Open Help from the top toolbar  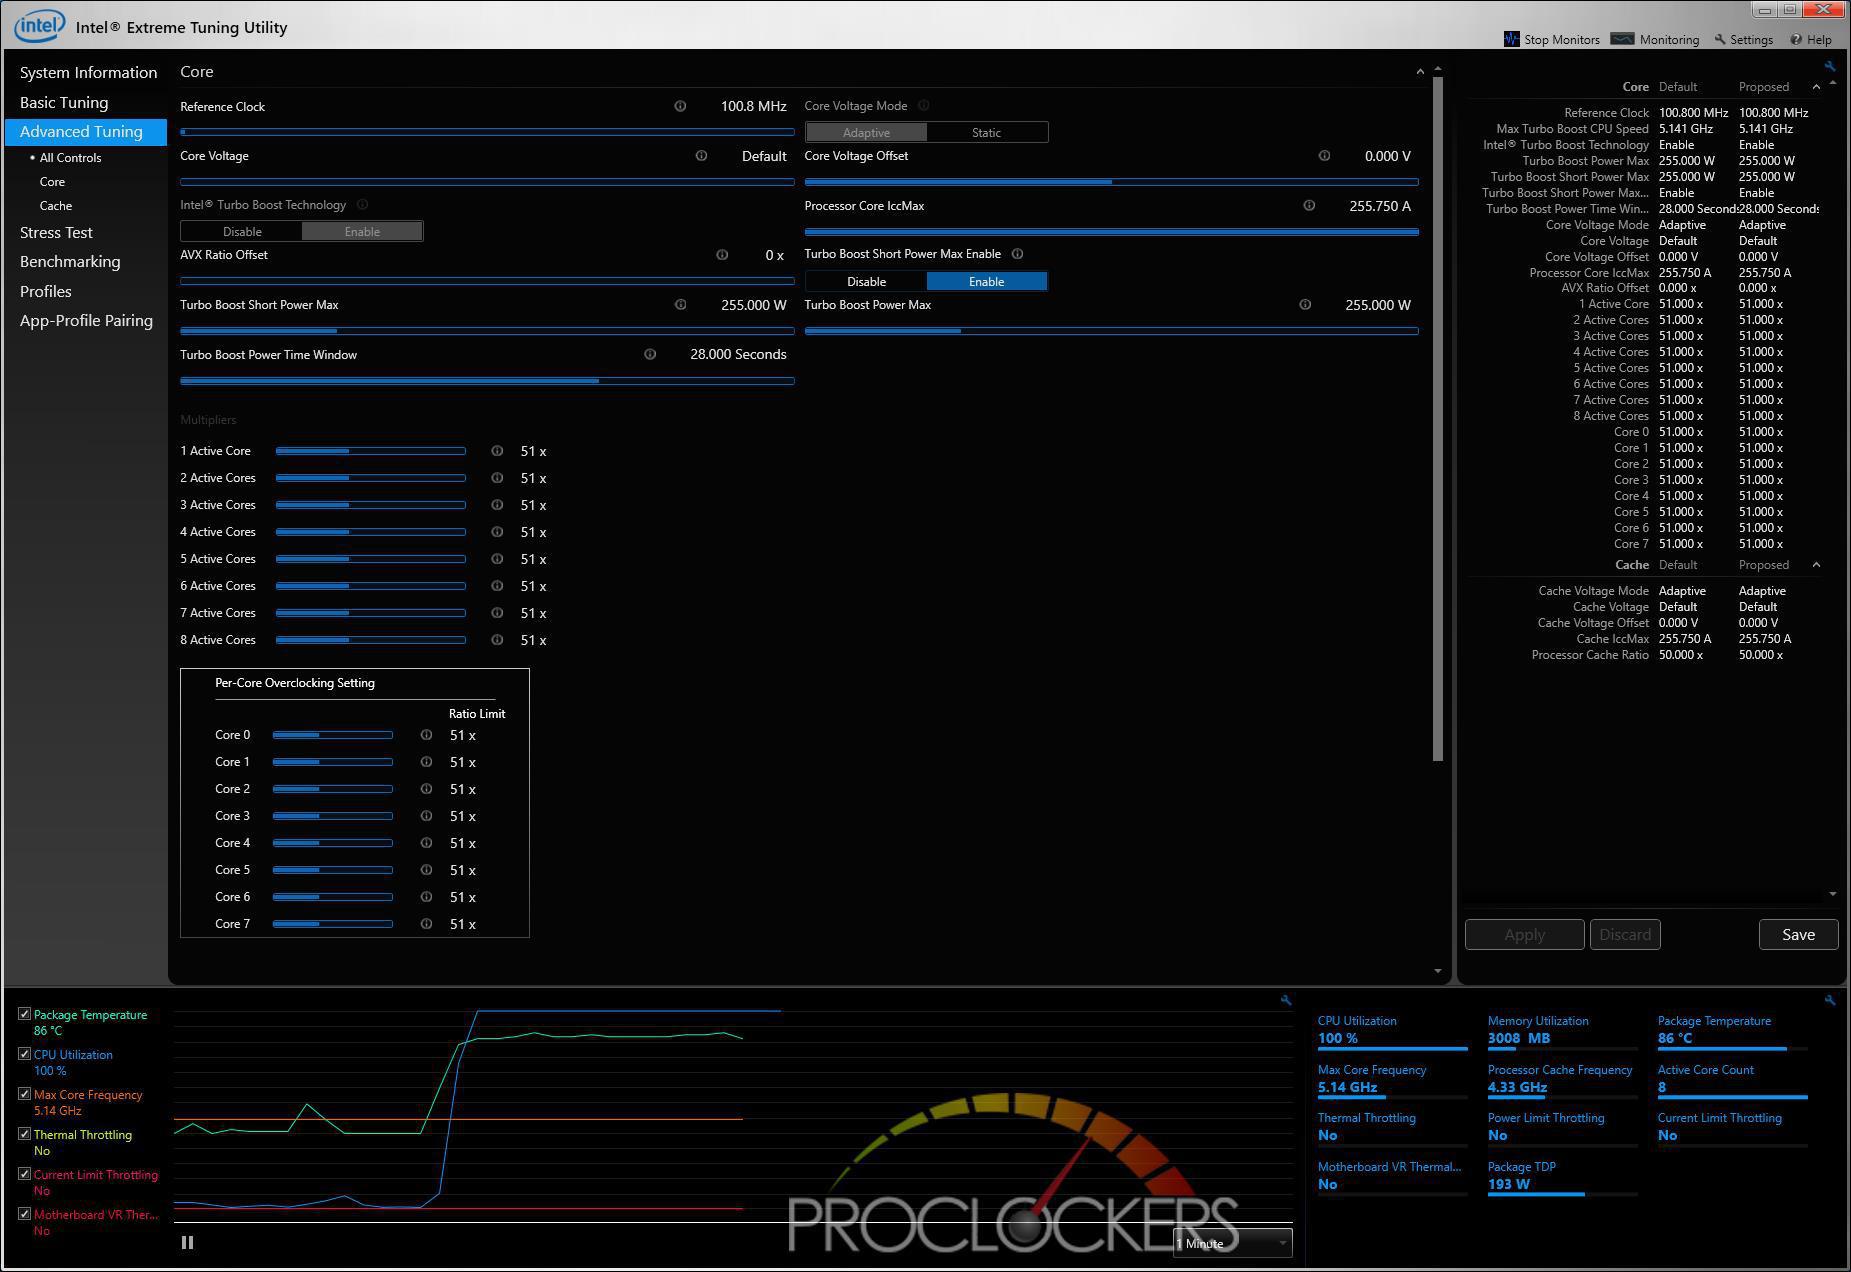click(x=1811, y=39)
